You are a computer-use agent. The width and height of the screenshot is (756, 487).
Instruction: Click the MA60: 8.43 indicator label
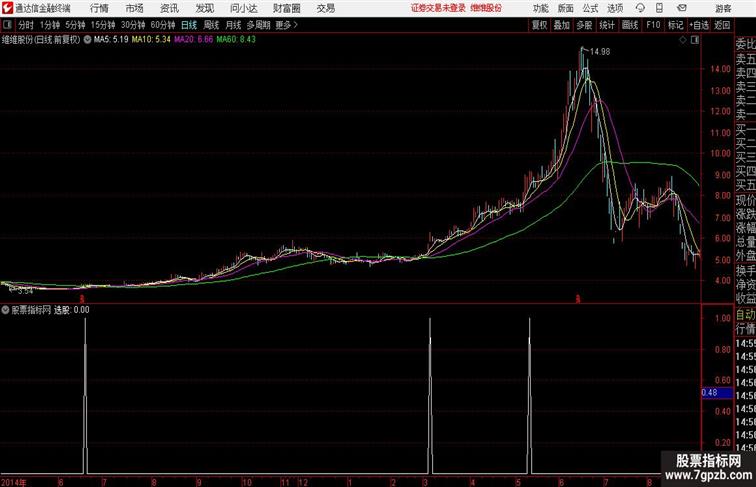pos(236,40)
